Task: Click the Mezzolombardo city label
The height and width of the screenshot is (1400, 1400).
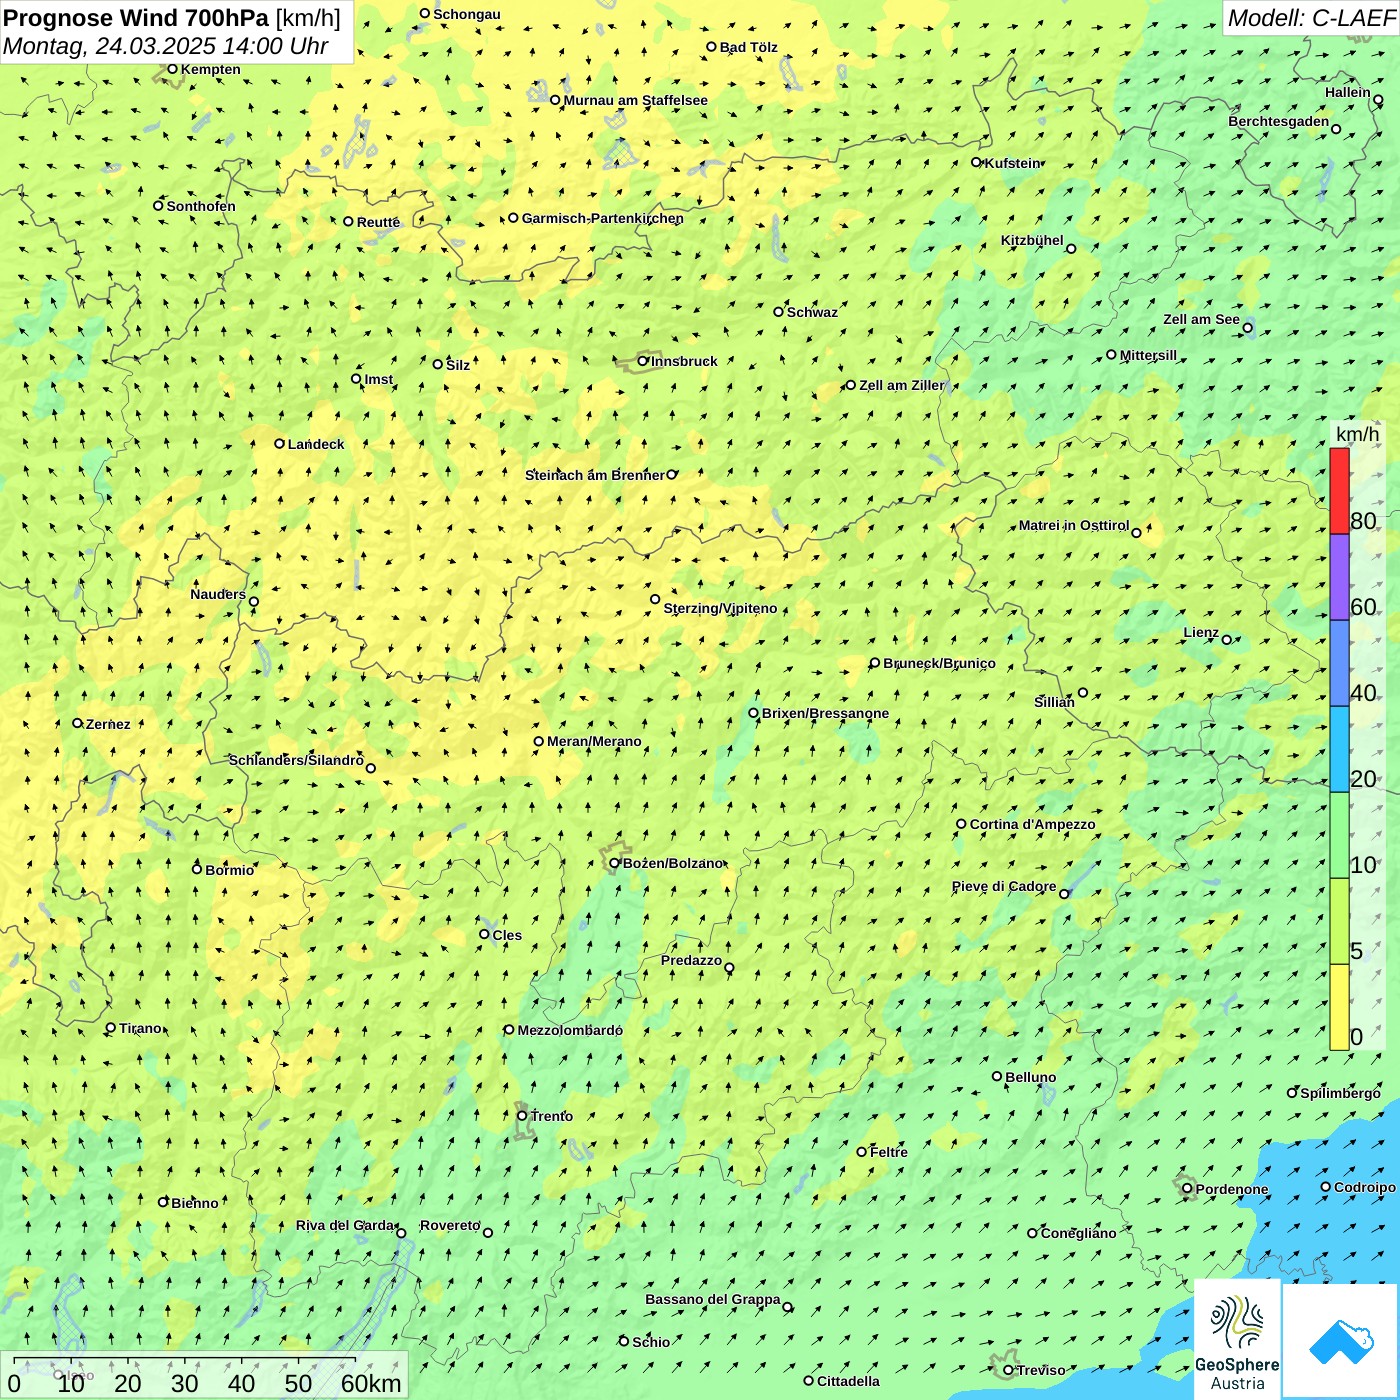Action: tap(570, 1030)
